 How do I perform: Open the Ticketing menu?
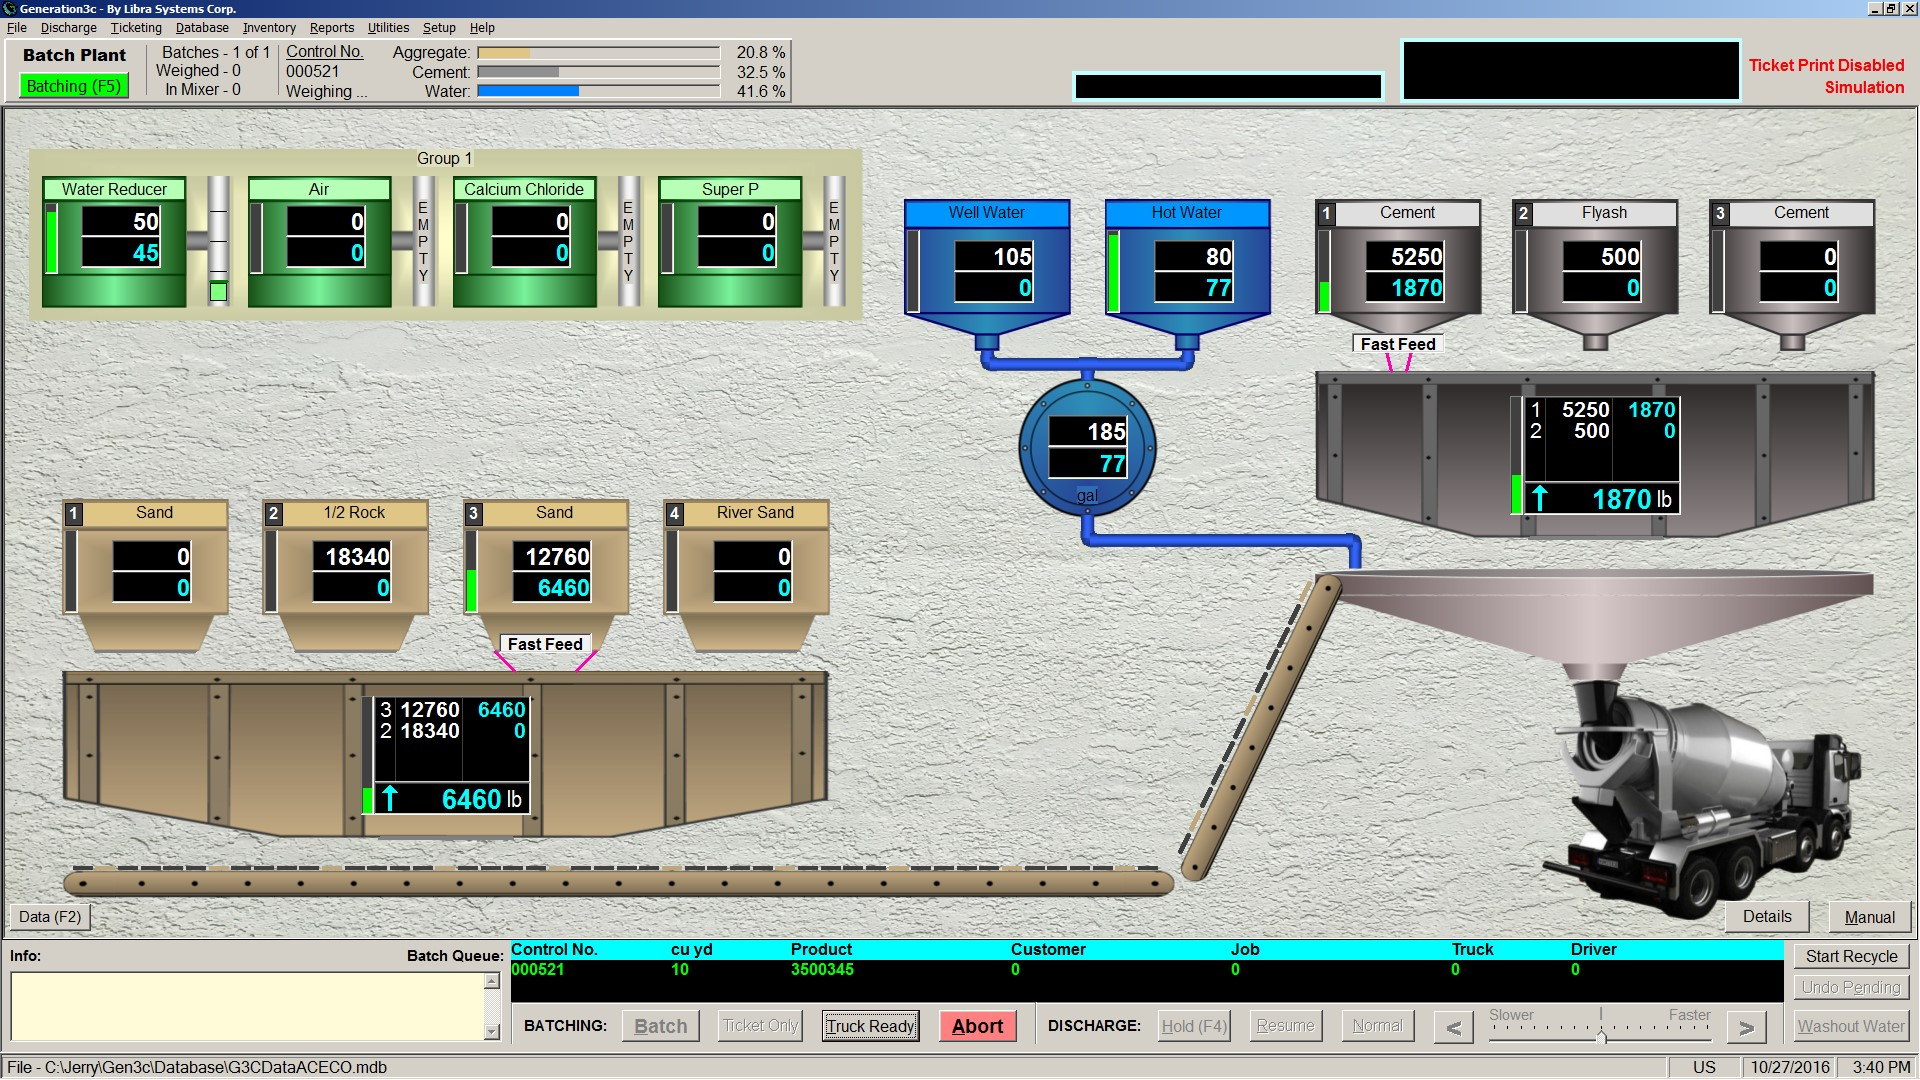click(136, 28)
